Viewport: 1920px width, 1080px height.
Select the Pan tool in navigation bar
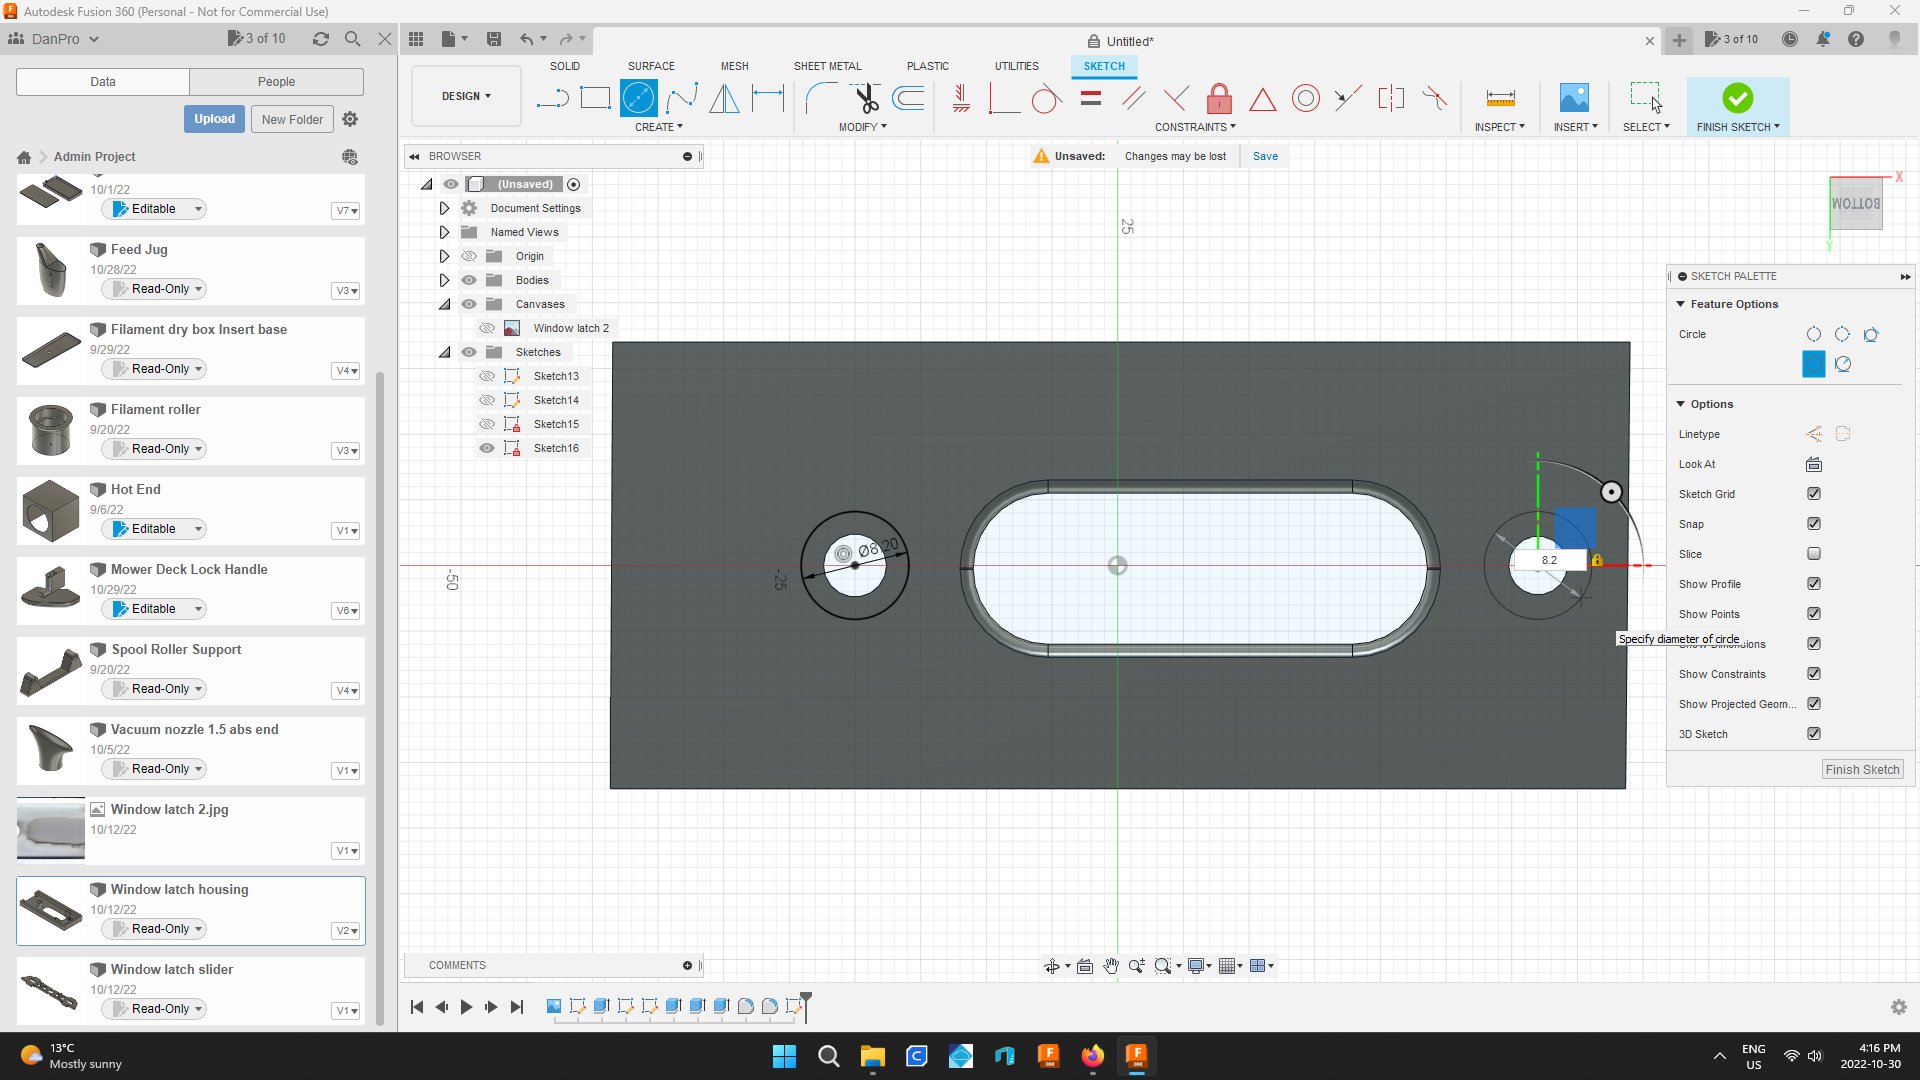(1111, 966)
